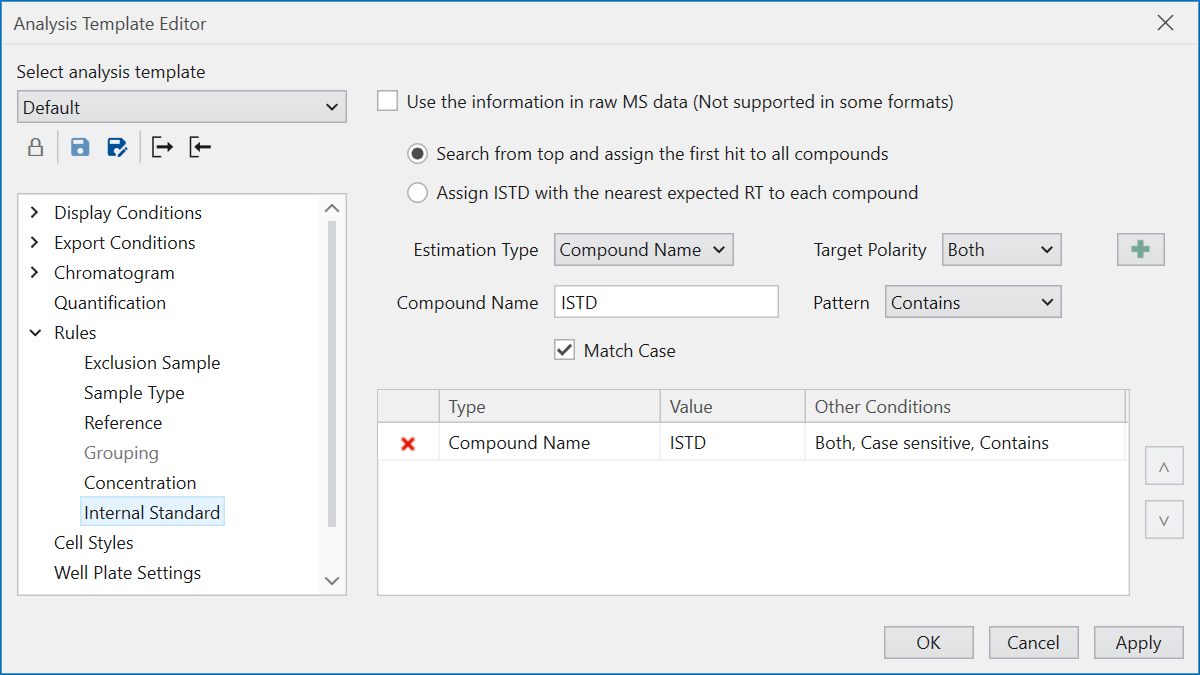Uncheck the Match Case checkbox

point(565,350)
